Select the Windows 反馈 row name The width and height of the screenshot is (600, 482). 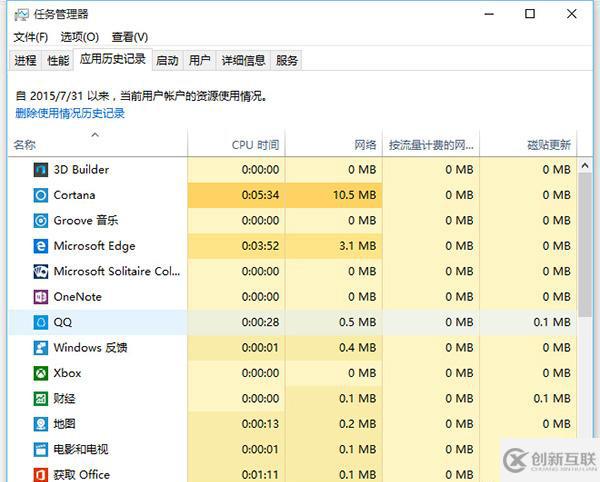(x=90, y=348)
